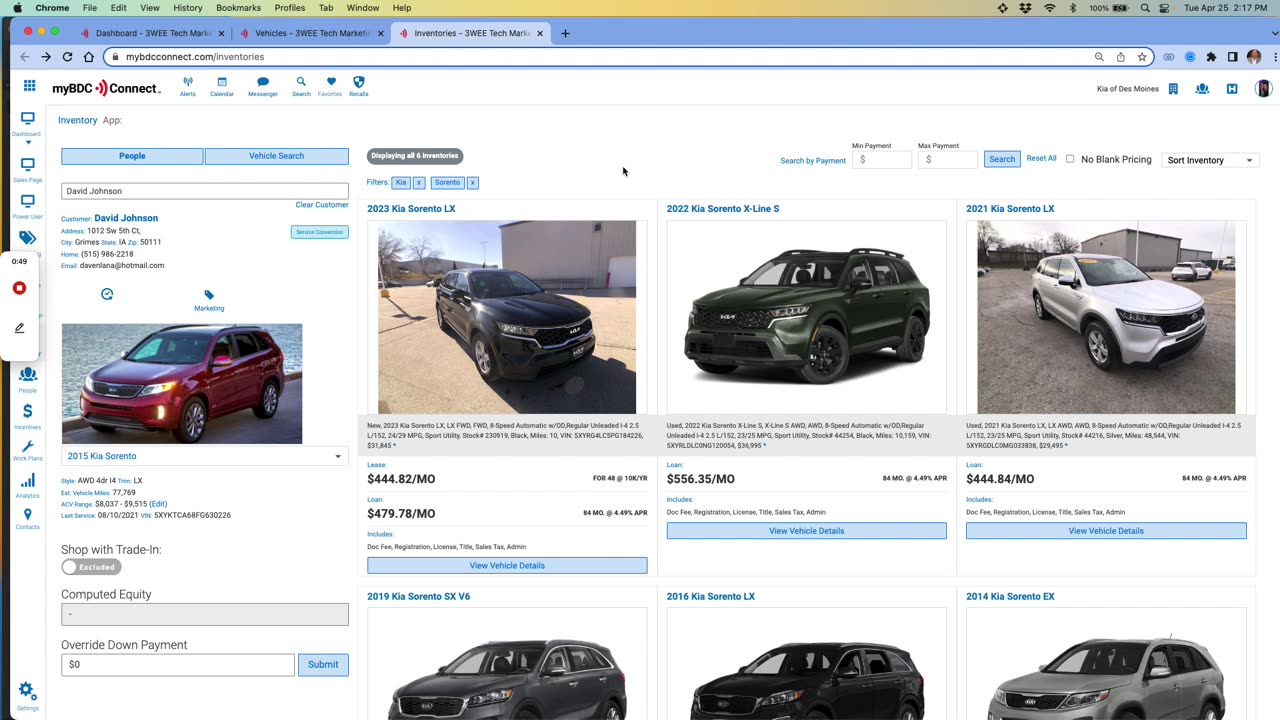Open Favorites heart icon
This screenshot has width=1280, height=720.
(x=331, y=87)
